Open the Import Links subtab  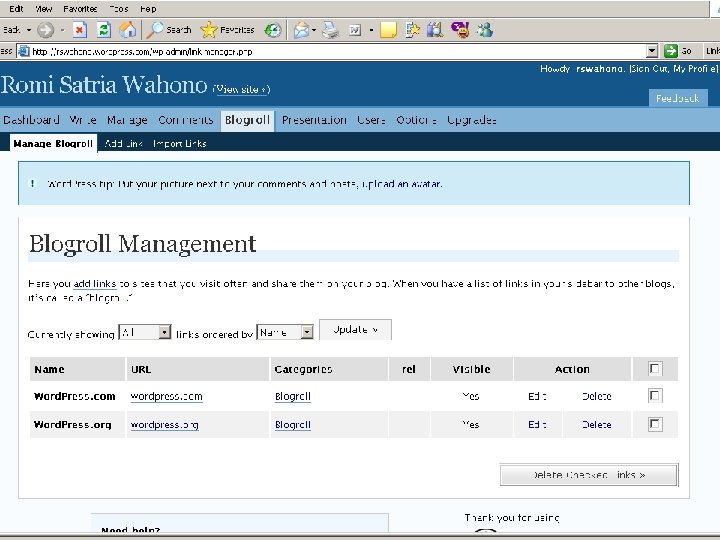180,143
